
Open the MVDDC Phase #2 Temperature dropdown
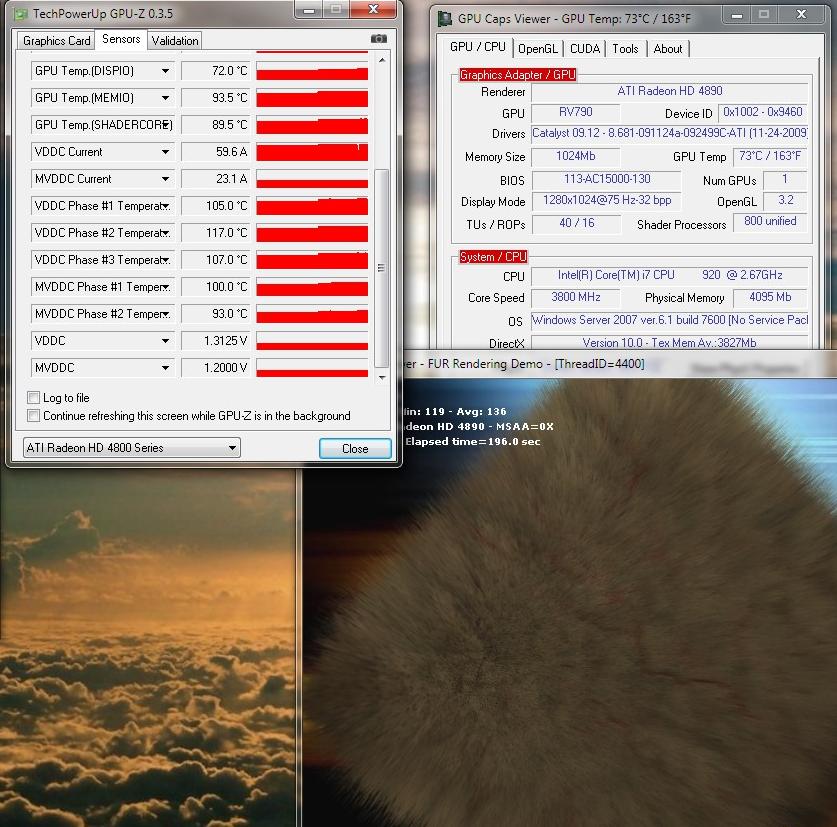(x=166, y=313)
